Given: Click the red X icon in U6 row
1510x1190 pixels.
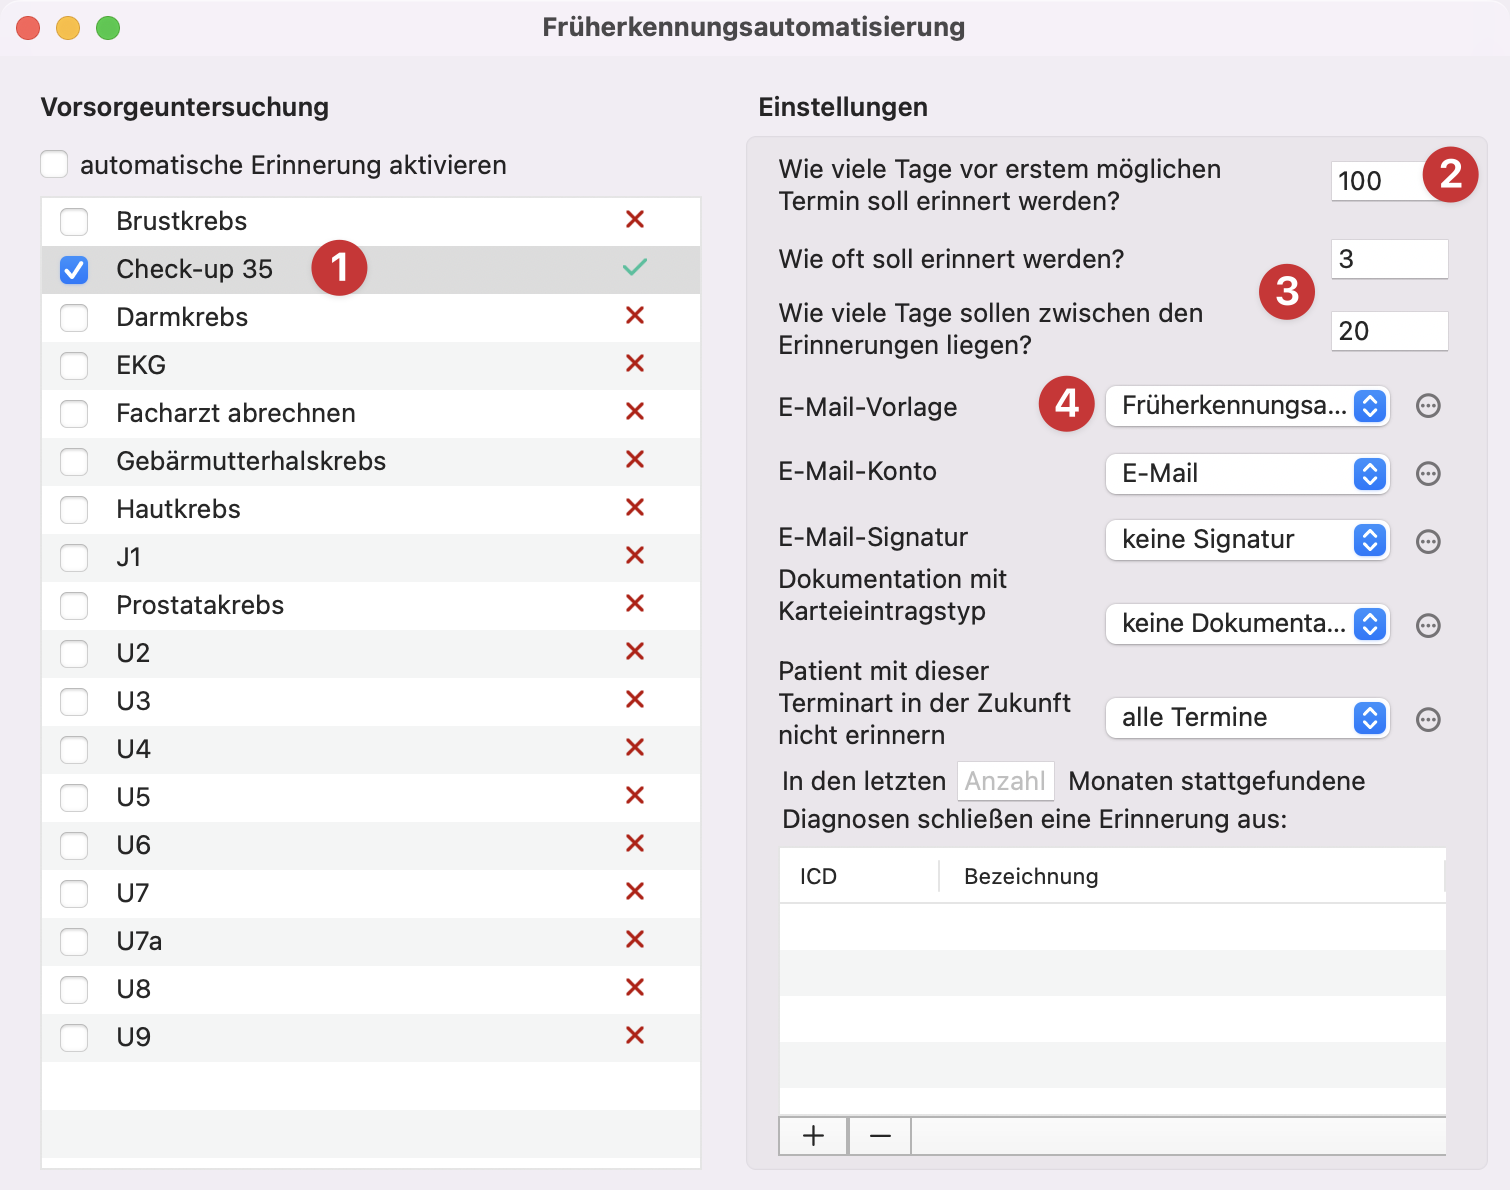Looking at the screenshot, I should (634, 843).
